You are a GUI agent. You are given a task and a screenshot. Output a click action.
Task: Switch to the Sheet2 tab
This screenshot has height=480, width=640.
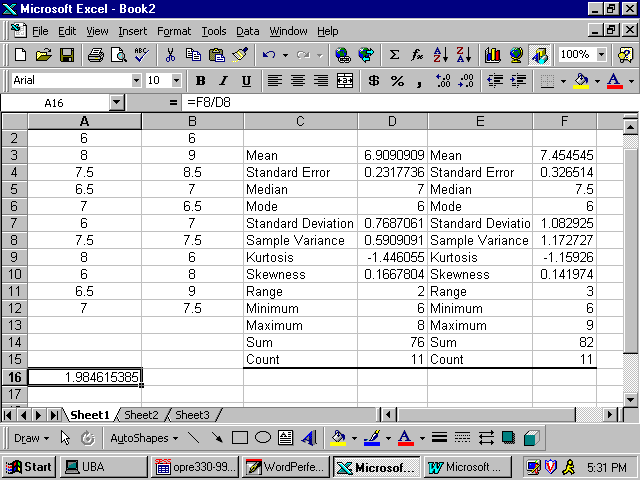(x=141, y=414)
